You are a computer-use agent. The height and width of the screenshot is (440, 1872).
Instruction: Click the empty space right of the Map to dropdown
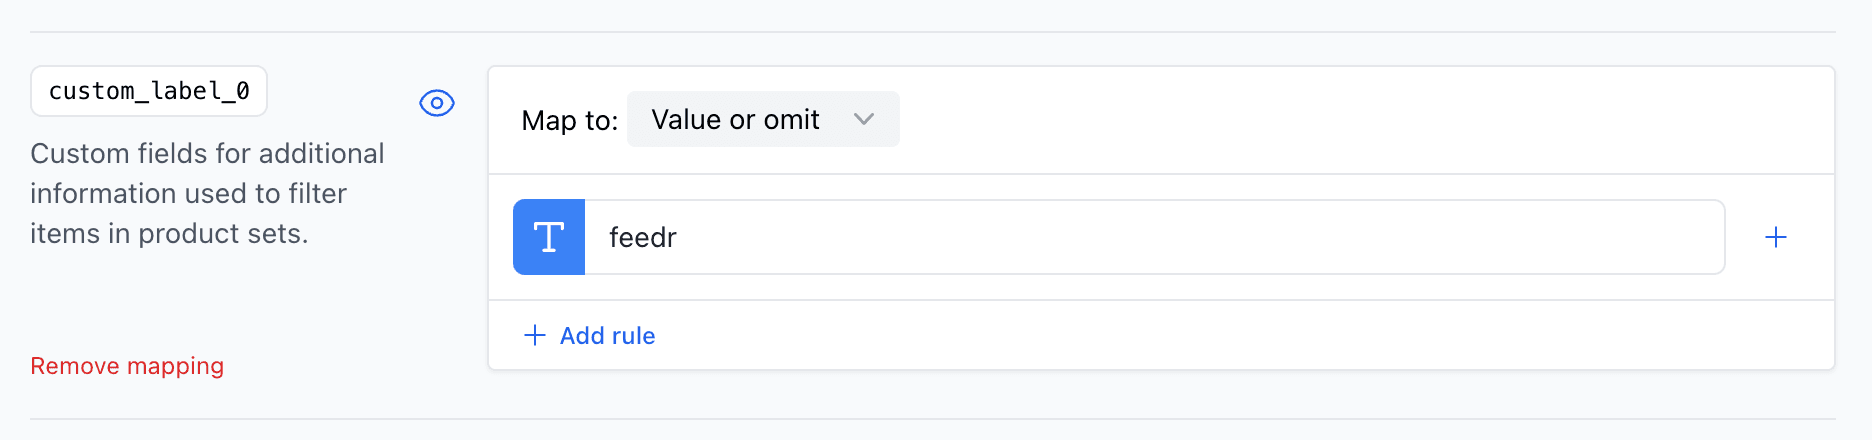(x=1300, y=120)
